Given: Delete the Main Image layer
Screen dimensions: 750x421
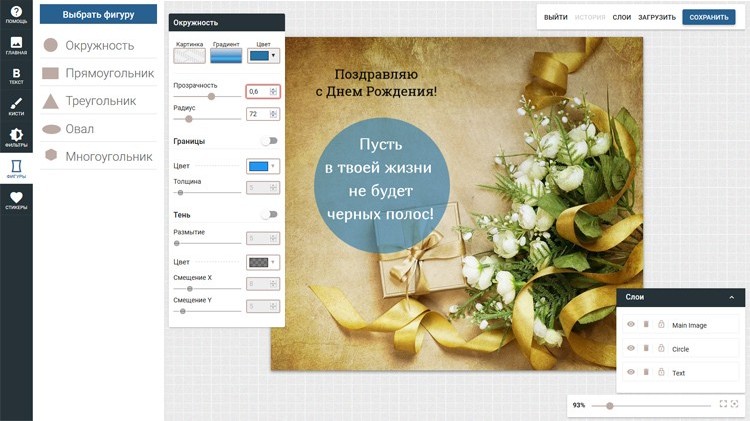Looking at the screenshot, I should tap(646, 324).
